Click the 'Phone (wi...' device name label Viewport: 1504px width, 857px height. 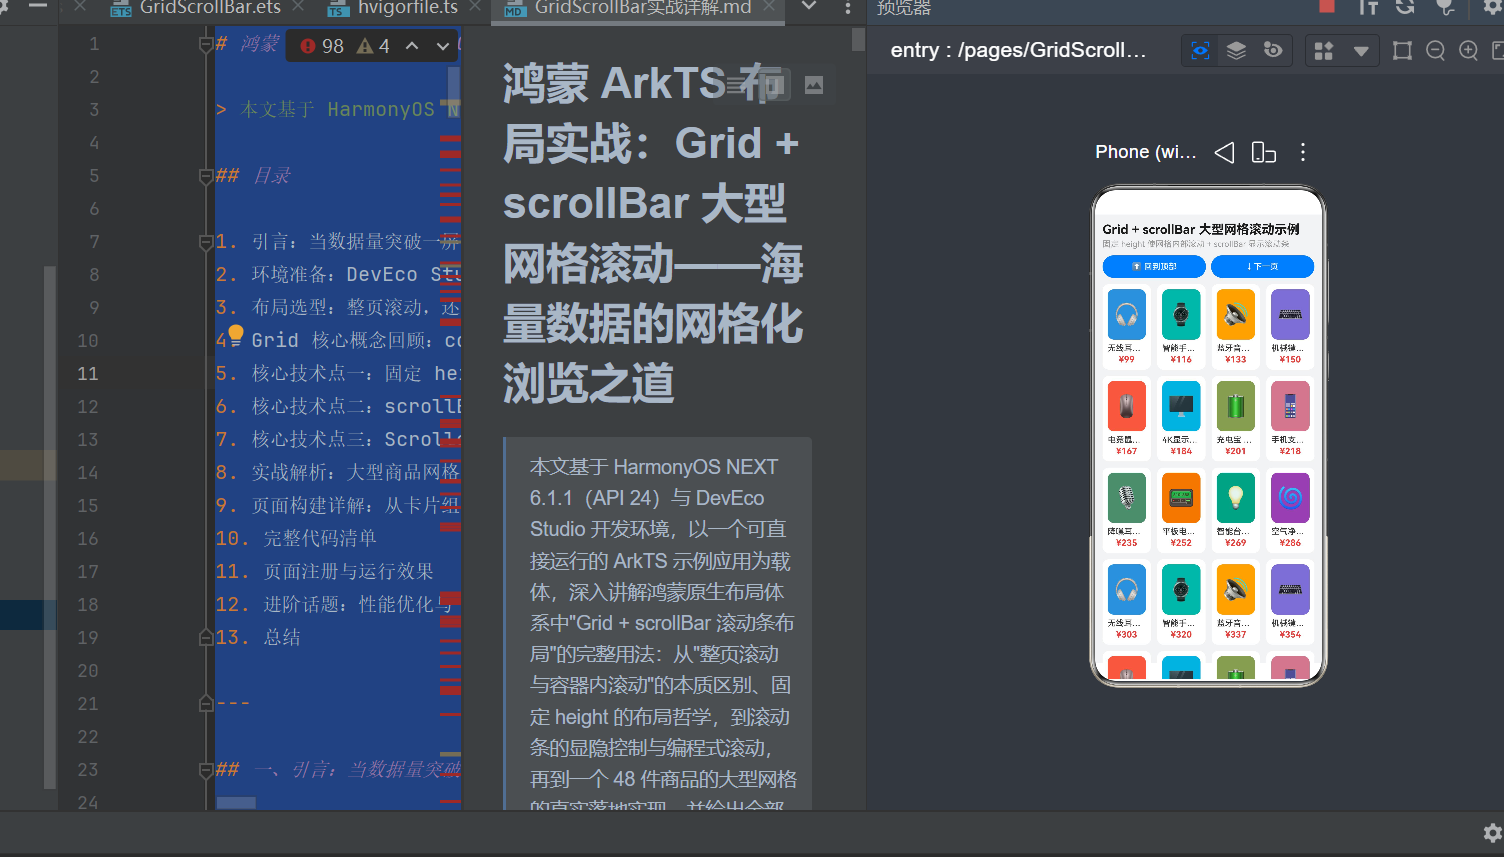pyautogui.click(x=1145, y=152)
